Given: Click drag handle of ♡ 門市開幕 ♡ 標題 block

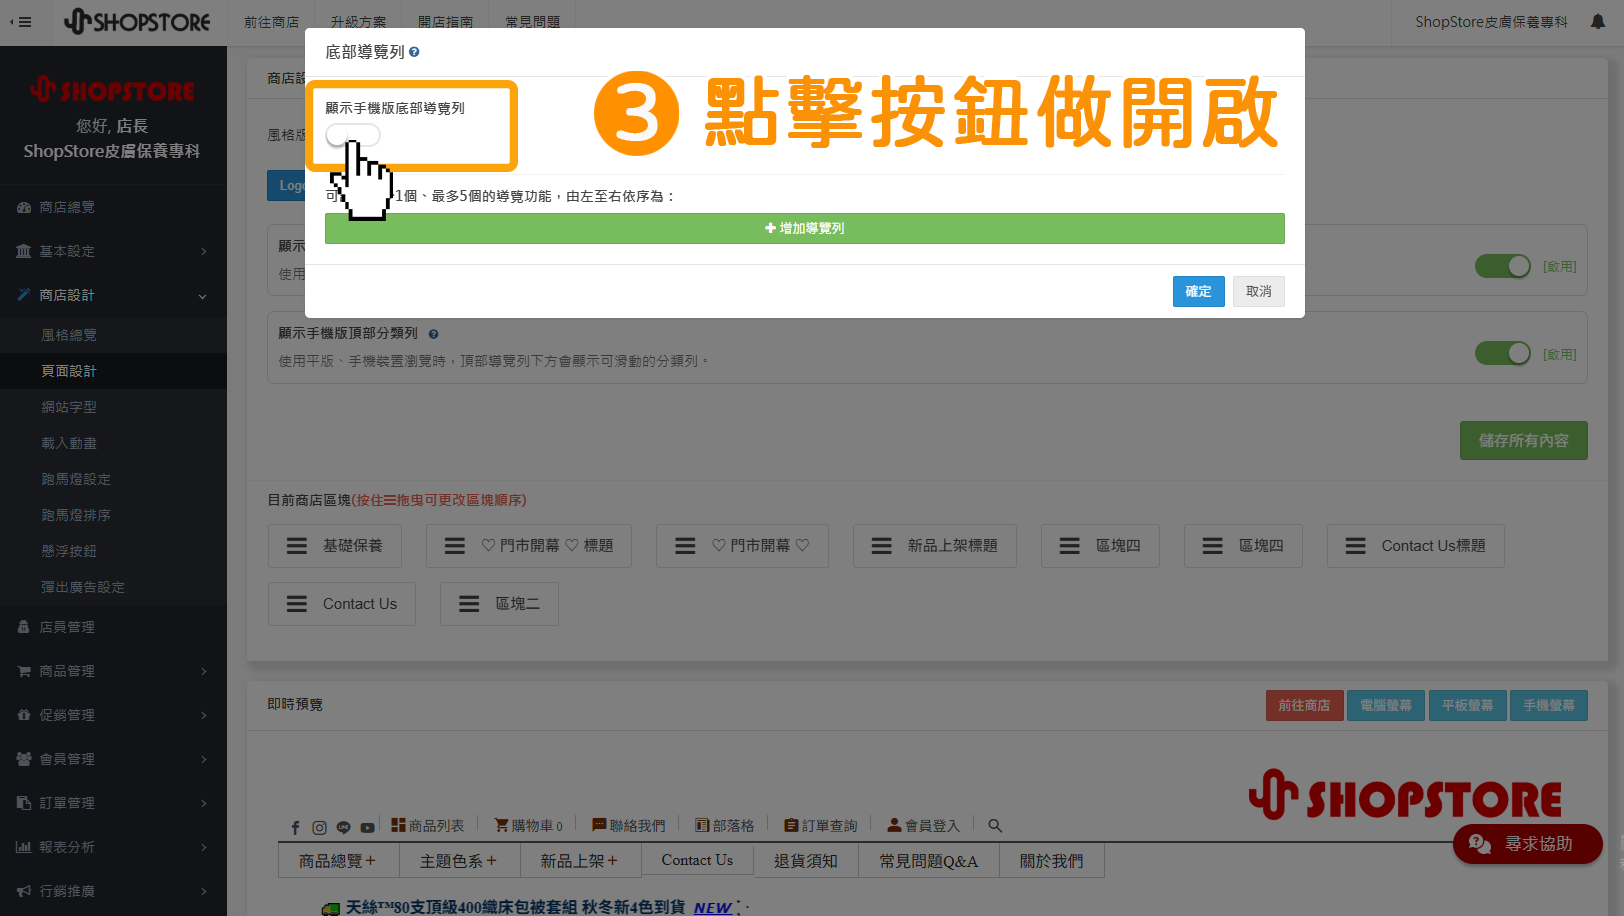Looking at the screenshot, I should [455, 546].
